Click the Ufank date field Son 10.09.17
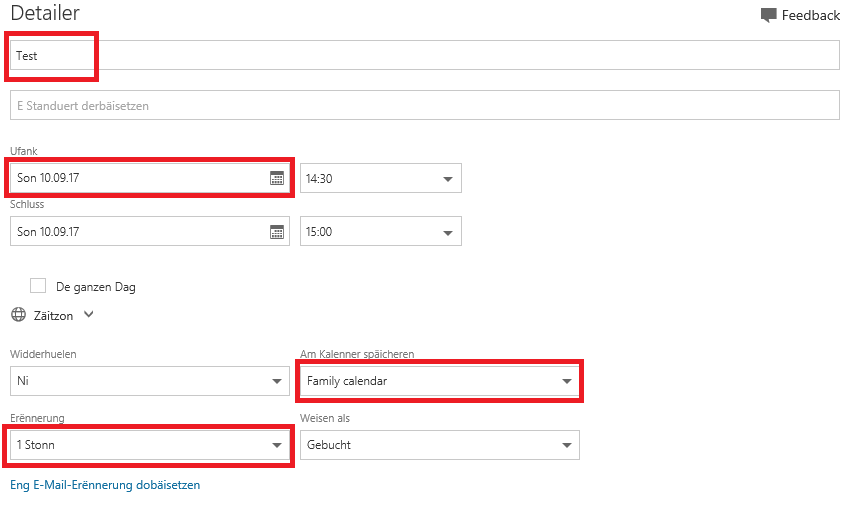This screenshot has width=851, height=505. coord(150,178)
